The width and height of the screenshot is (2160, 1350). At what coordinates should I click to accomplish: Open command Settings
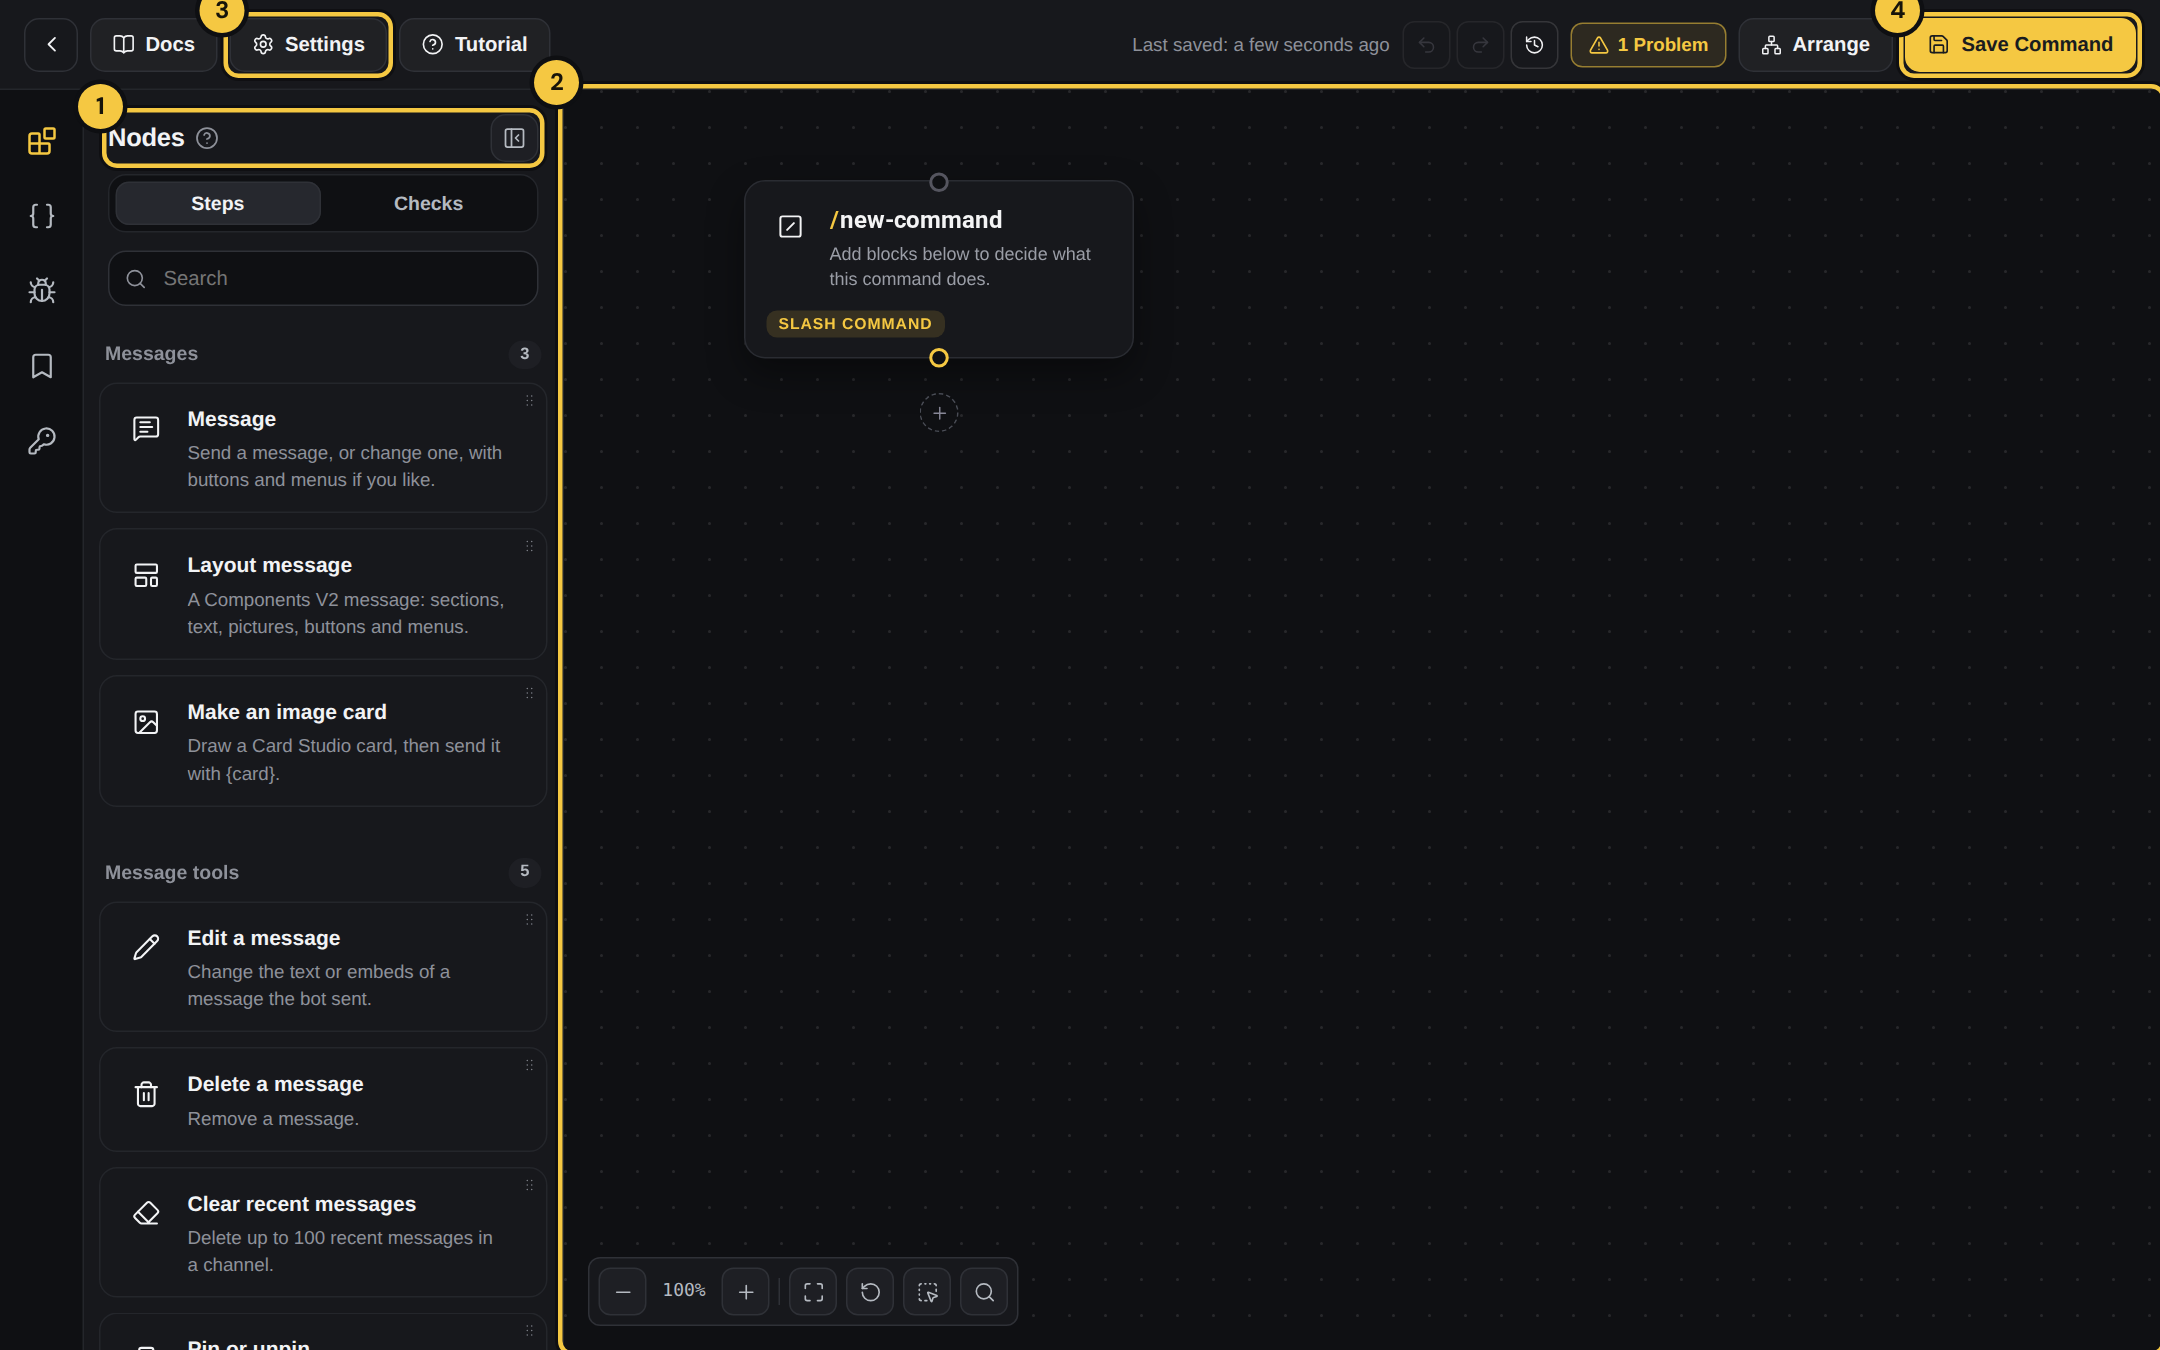[308, 44]
